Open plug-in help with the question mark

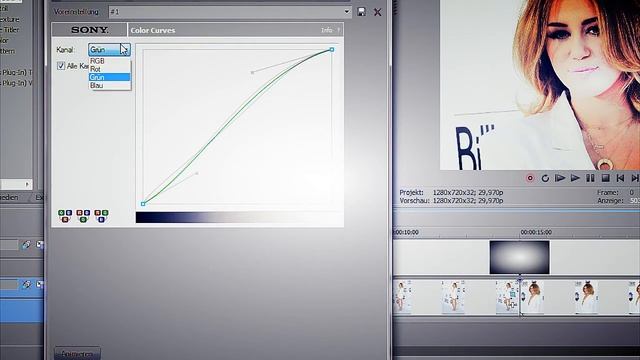tap(338, 30)
